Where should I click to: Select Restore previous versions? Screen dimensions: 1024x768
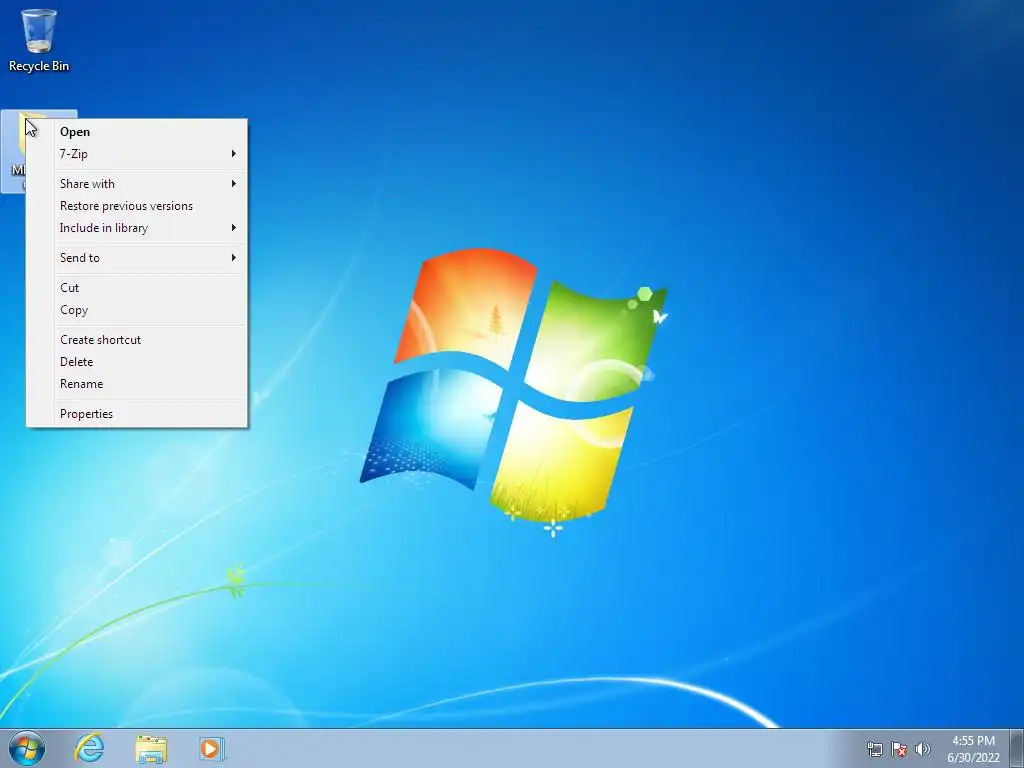pos(136,206)
